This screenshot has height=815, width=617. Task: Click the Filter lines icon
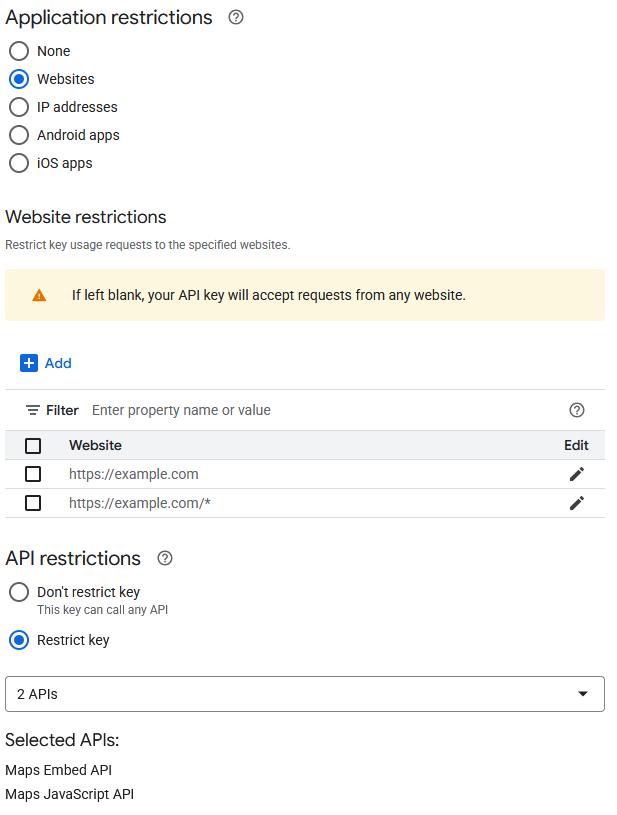pos(33,410)
